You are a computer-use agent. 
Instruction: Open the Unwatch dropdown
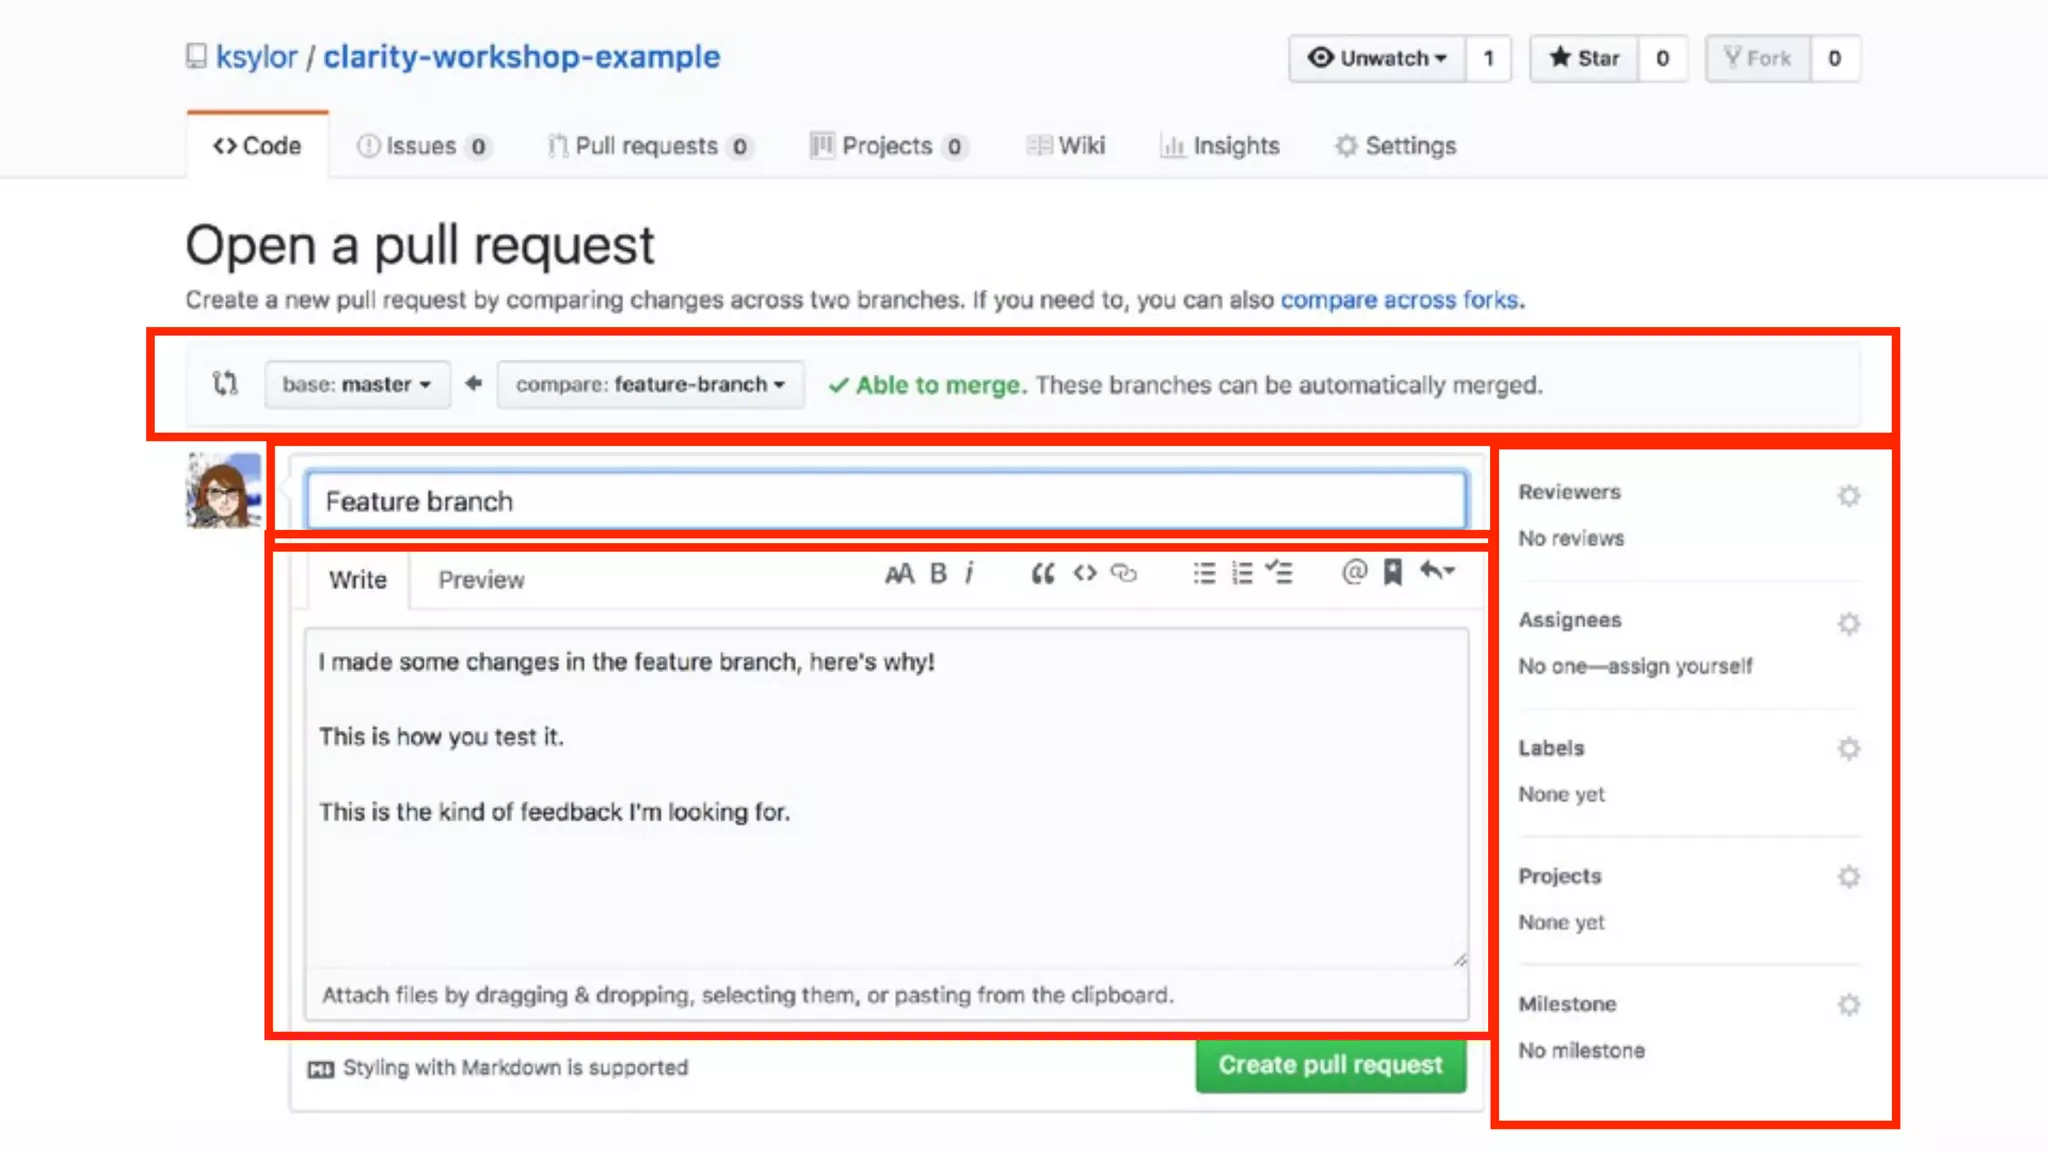1378,58
